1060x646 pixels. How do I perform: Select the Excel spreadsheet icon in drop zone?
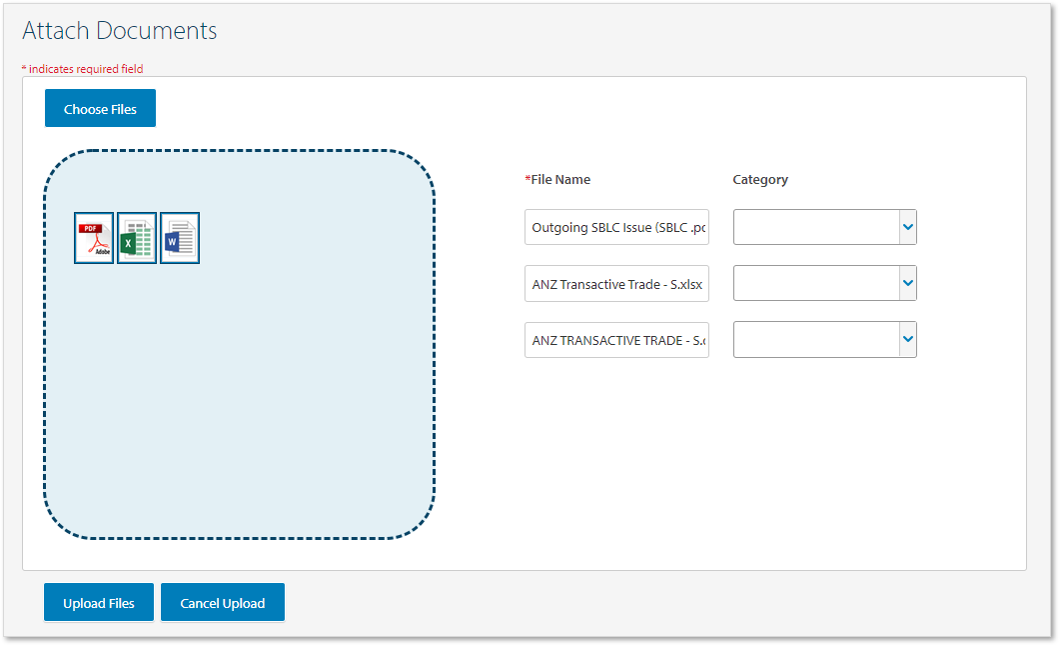tap(137, 238)
